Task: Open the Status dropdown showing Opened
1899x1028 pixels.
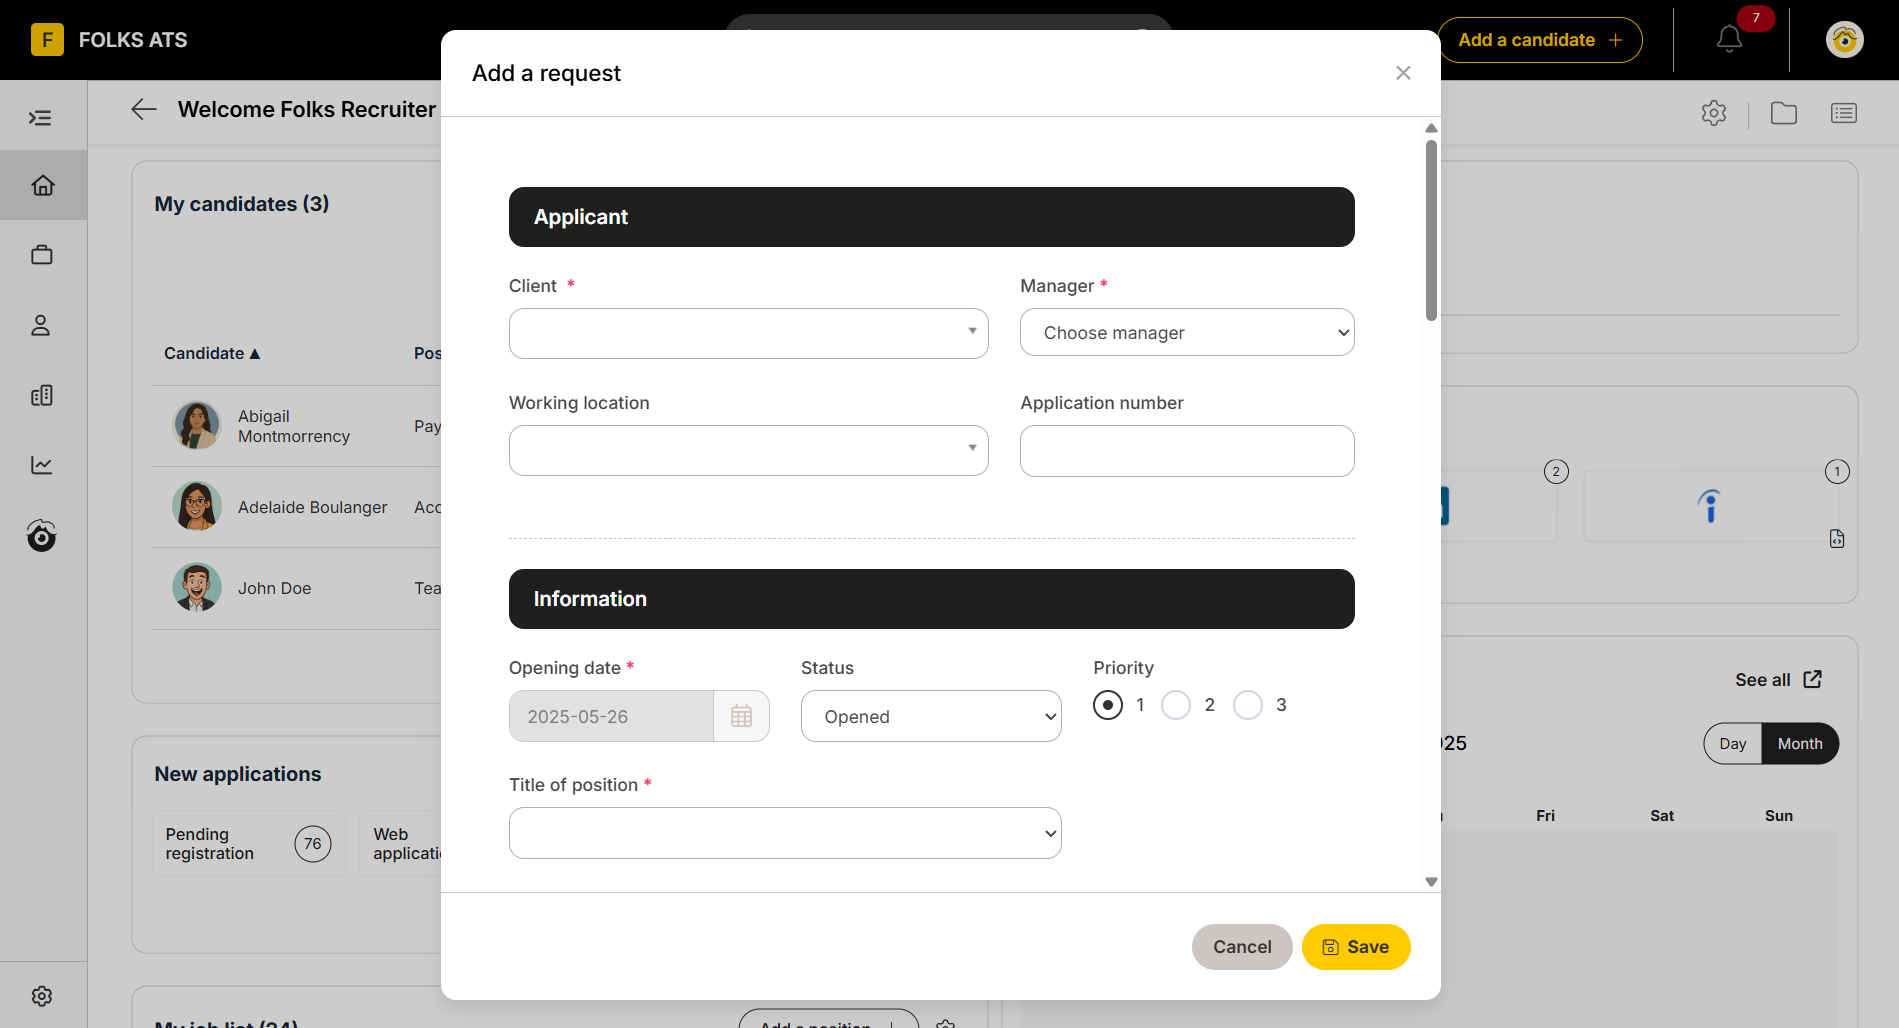Action: point(931,716)
